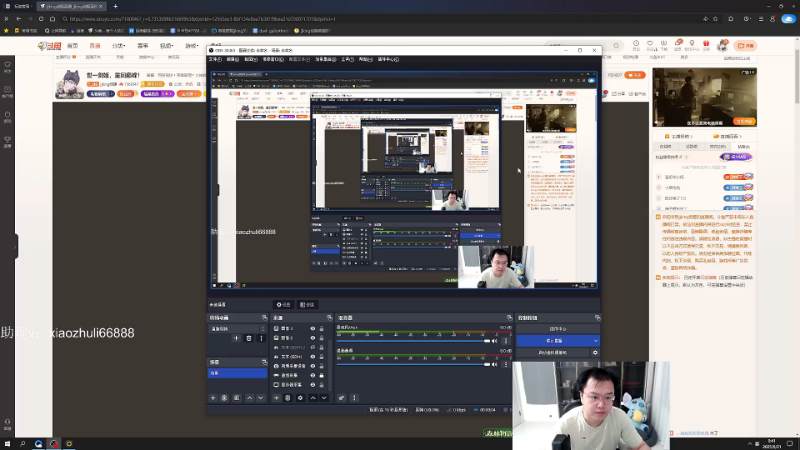Add a new source with plus icon

pyautogui.click(x=276, y=398)
